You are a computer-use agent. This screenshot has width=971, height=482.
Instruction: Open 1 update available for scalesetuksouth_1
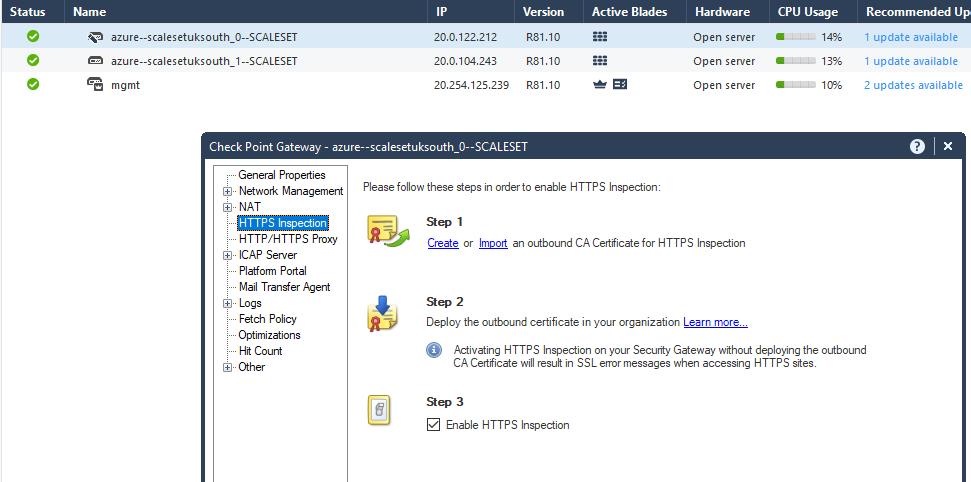(x=910, y=61)
